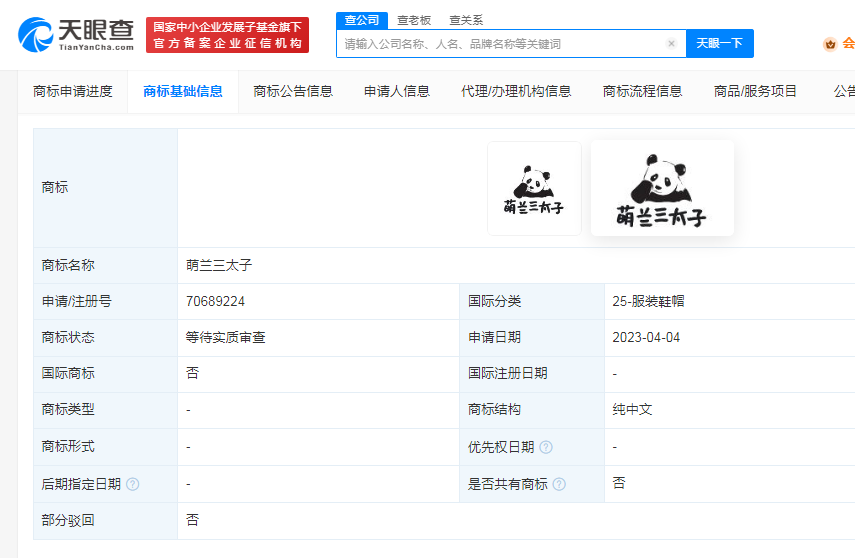This screenshot has height=558, width=855.
Task: Open the 商品/服务项目 tab
Action: (756, 91)
